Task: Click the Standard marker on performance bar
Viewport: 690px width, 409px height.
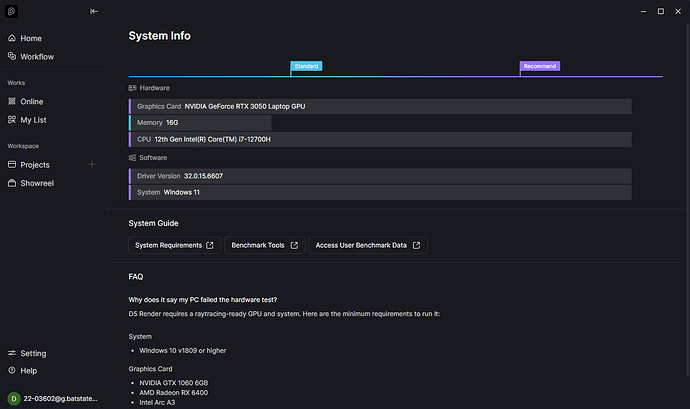Action: pos(306,66)
